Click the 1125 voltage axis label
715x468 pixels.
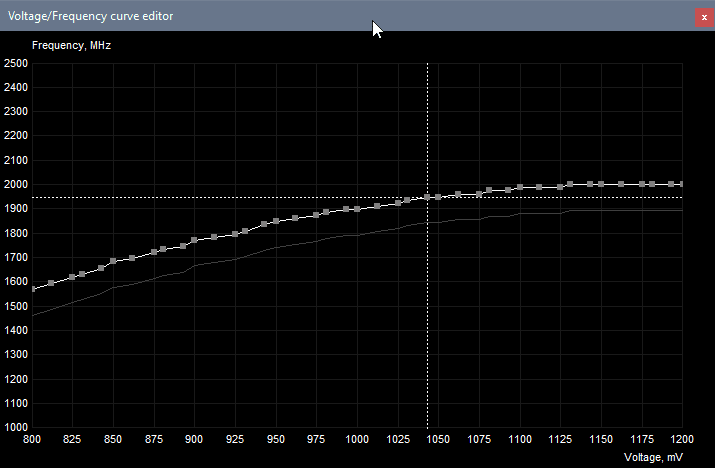click(560, 439)
